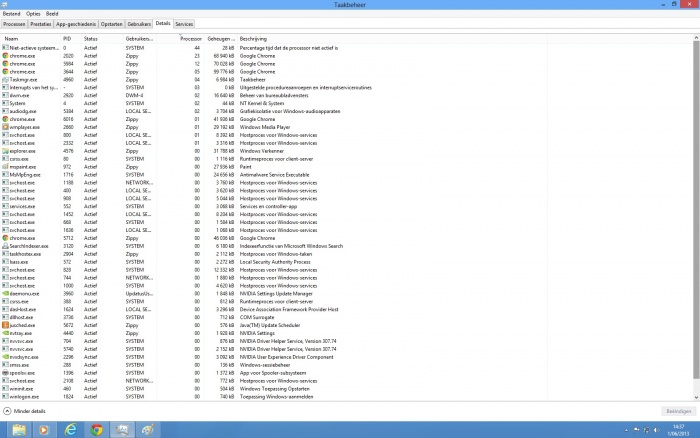
Task: Click the Windows Verkenner description text
Action: click(x=262, y=151)
